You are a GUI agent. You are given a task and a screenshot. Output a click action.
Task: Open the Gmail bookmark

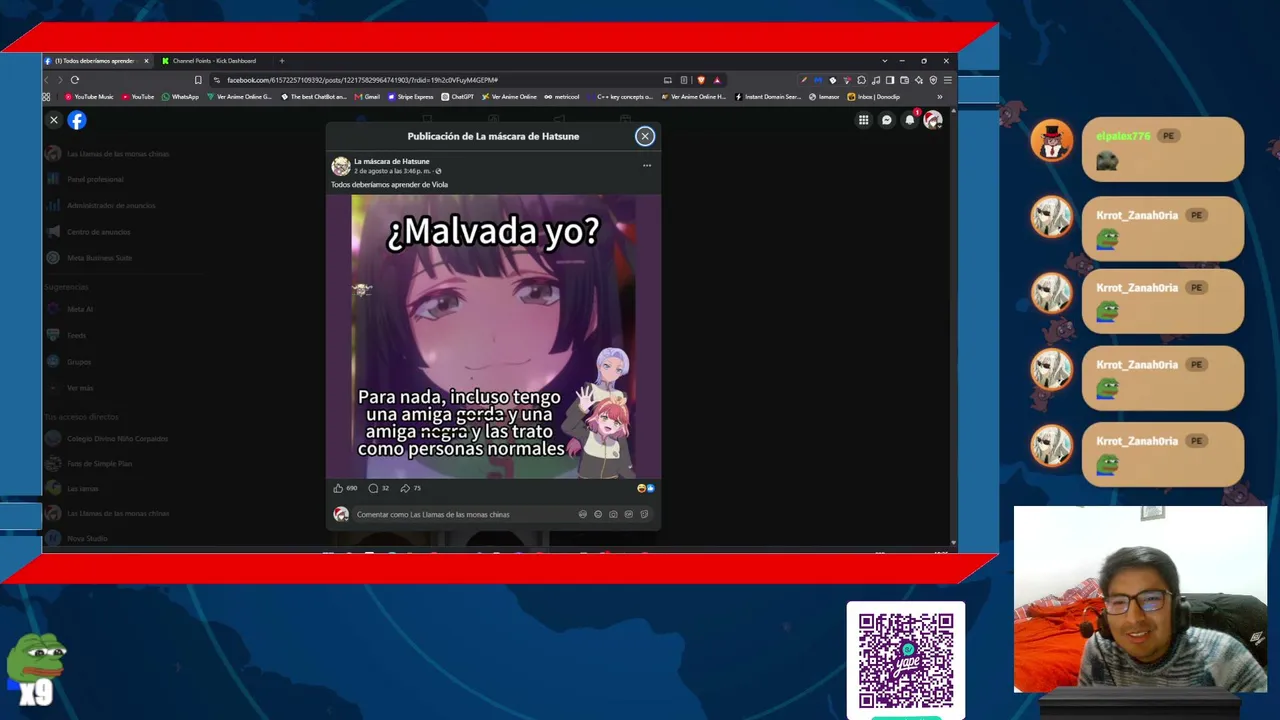click(367, 97)
